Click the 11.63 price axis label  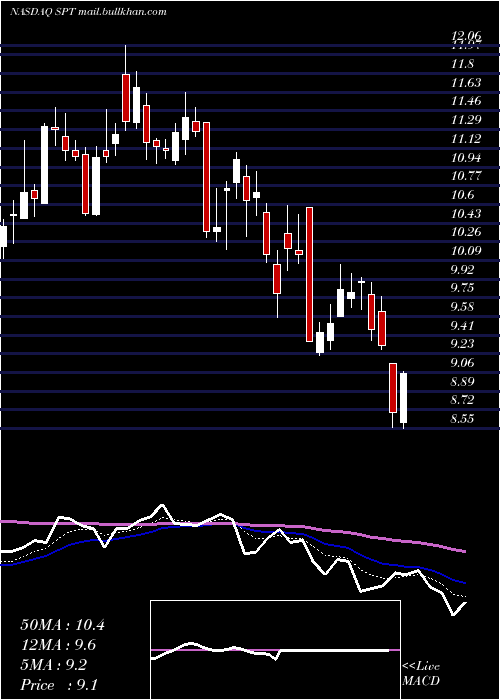[466, 83]
